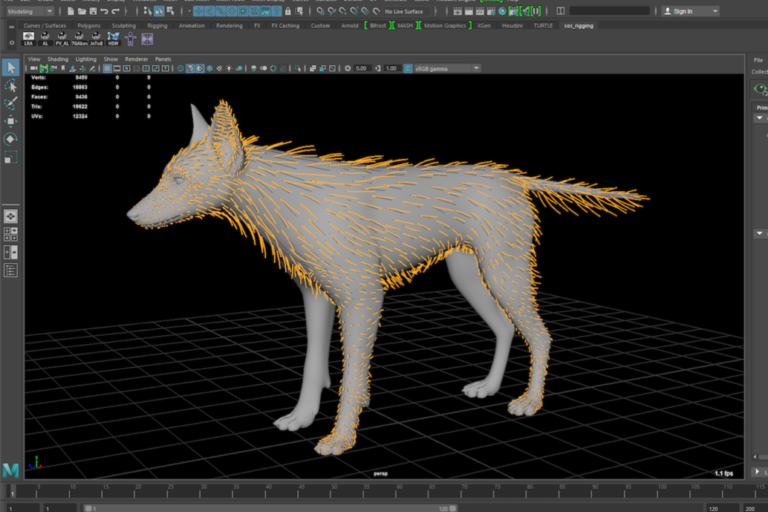This screenshot has width=768, height=512.
Task: Open the viewport Renderer menu
Action: coord(136,59)
